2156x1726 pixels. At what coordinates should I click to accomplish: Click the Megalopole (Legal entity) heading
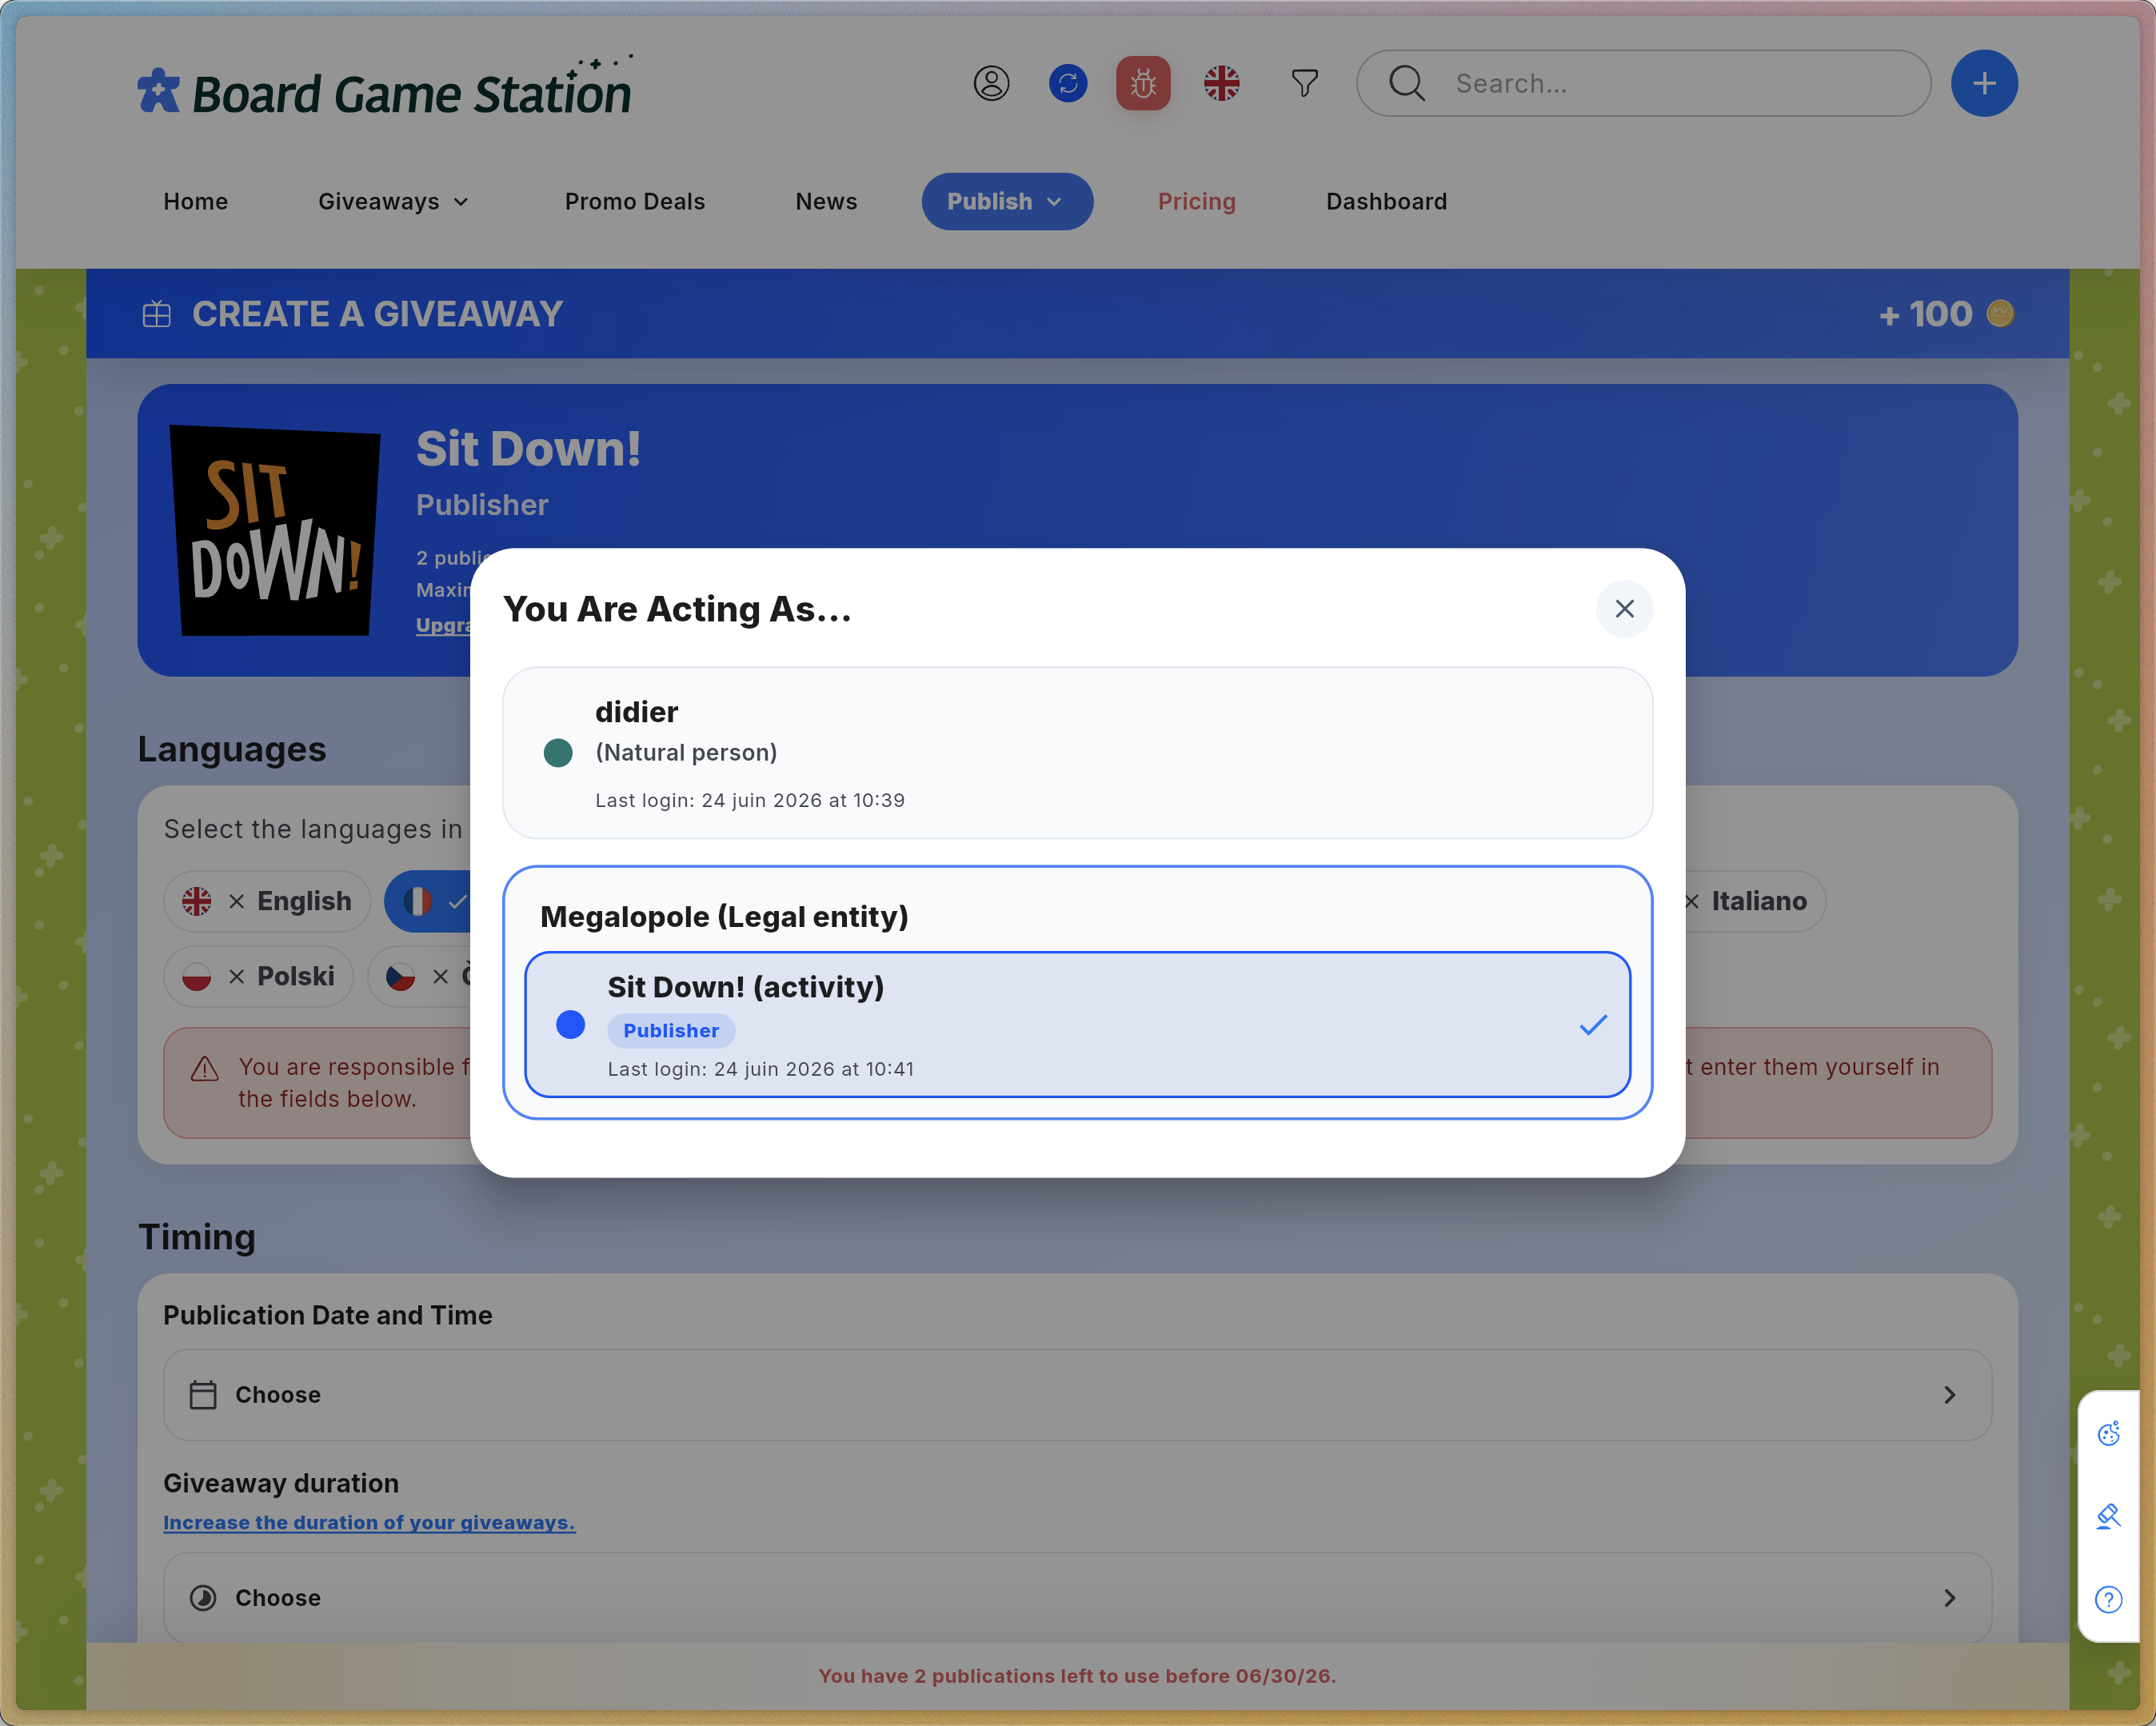724,916
